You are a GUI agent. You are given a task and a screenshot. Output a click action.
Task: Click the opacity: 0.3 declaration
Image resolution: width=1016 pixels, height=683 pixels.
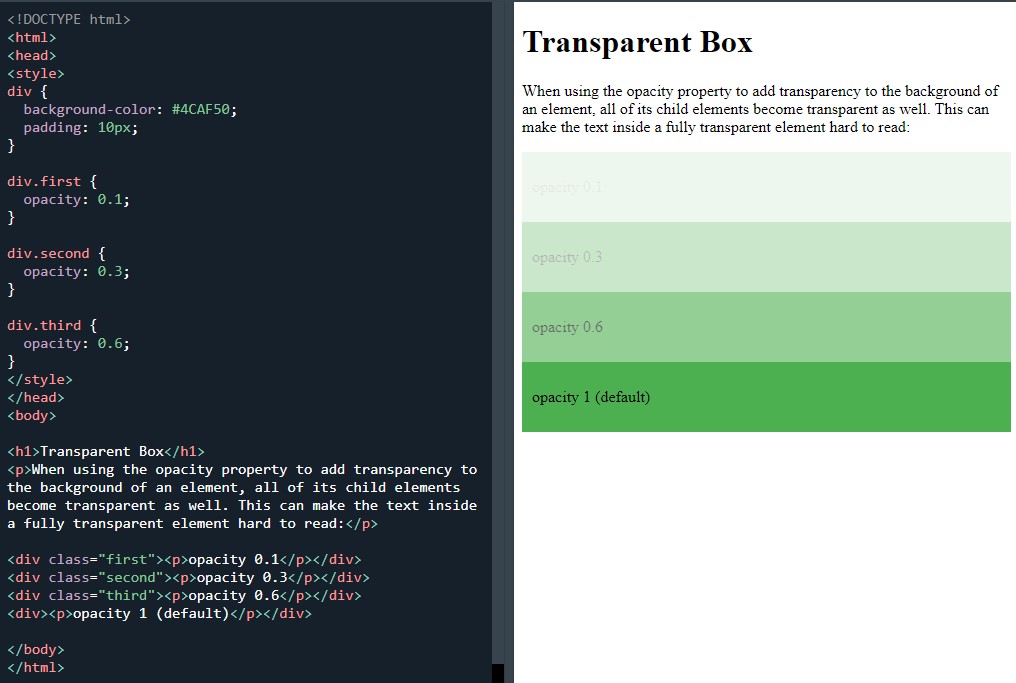pos(72,271)
